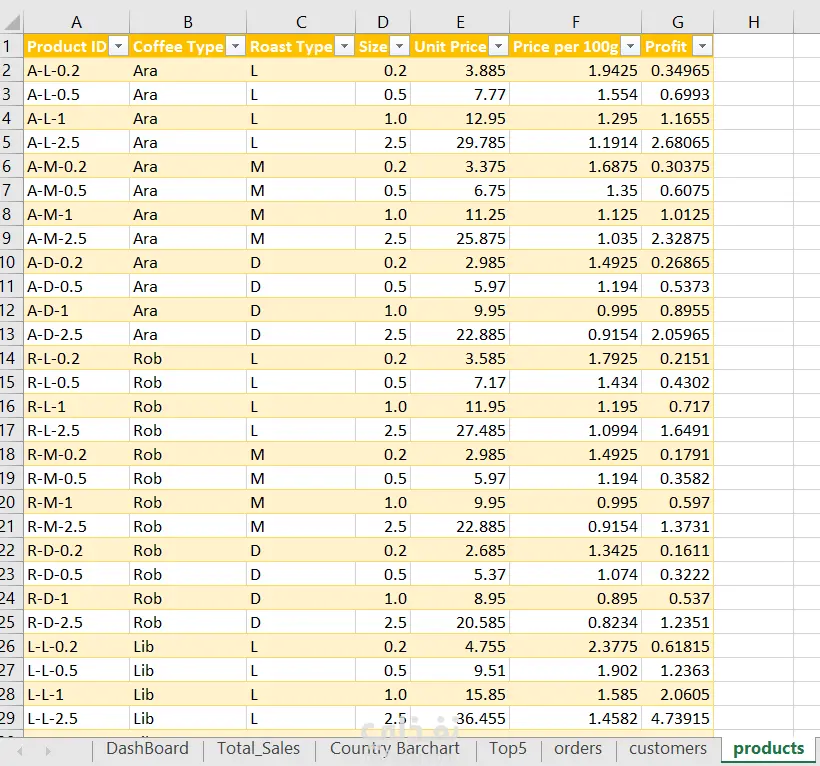
Task: Open the Price per 100g filter arrow
Action: tap(631, 47)
